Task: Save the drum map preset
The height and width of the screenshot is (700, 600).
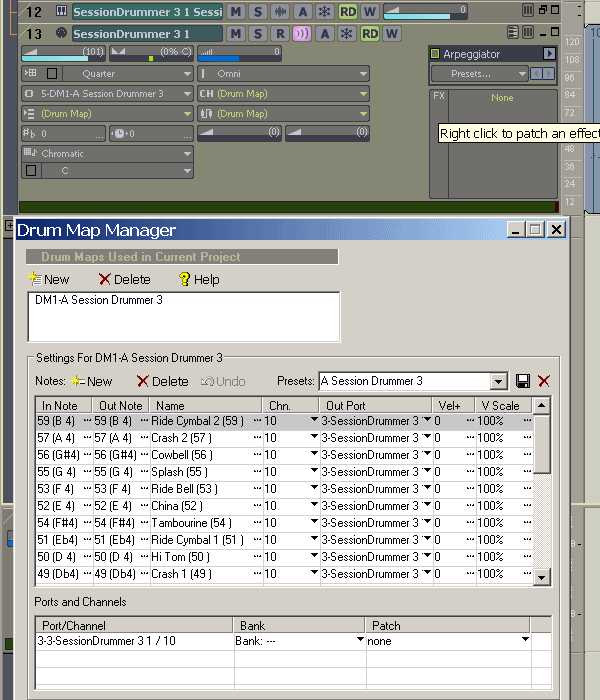Action: click(522, 381)
